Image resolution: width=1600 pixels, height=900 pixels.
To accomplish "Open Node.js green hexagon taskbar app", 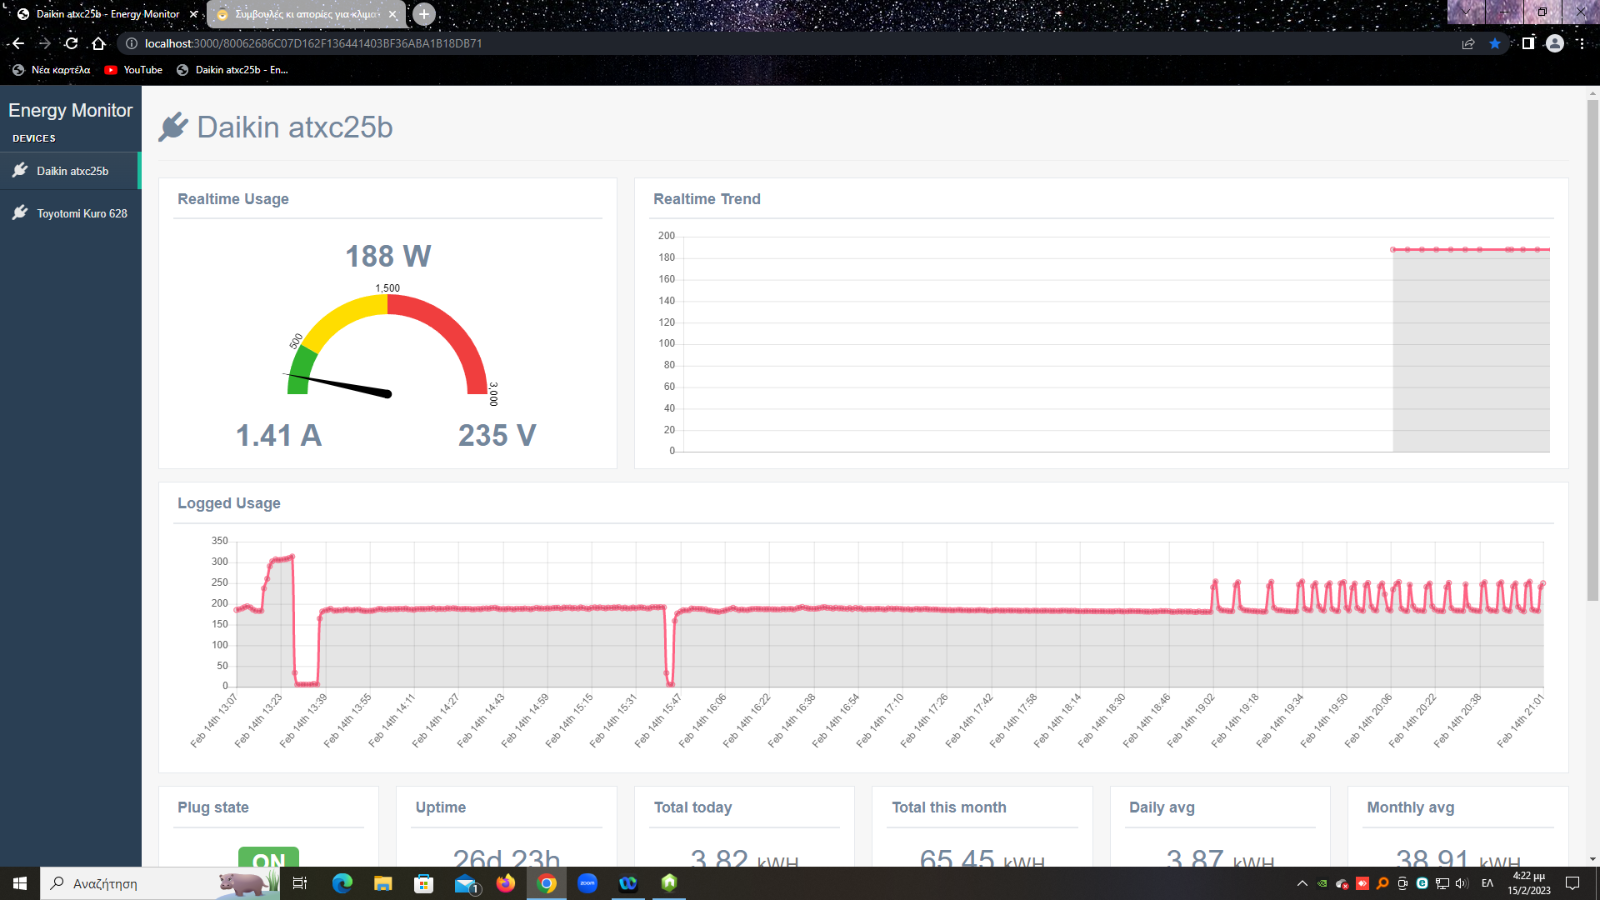I will pos(669,882).
